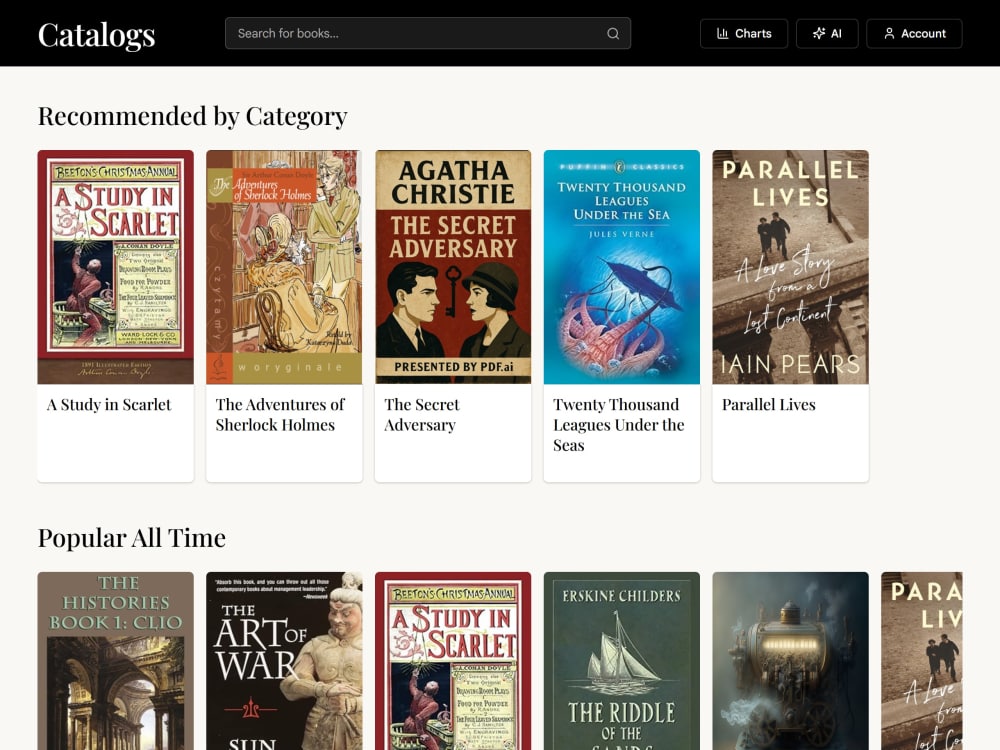Click the magnifier search icon

tap(613, 34)
